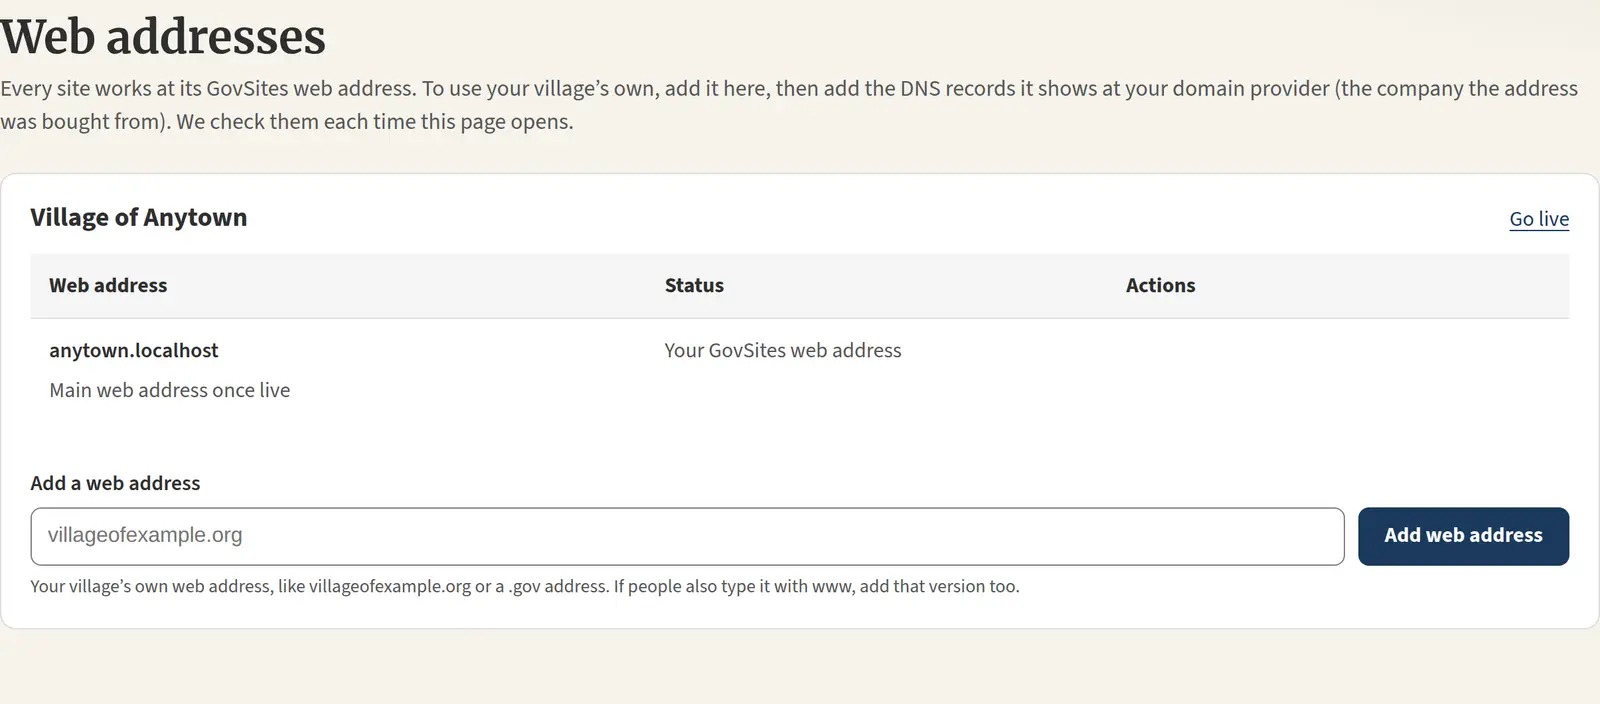The image size is (1600, 704).
Task: Focus the villageofexample.org address input field
Action: (687, 536)
